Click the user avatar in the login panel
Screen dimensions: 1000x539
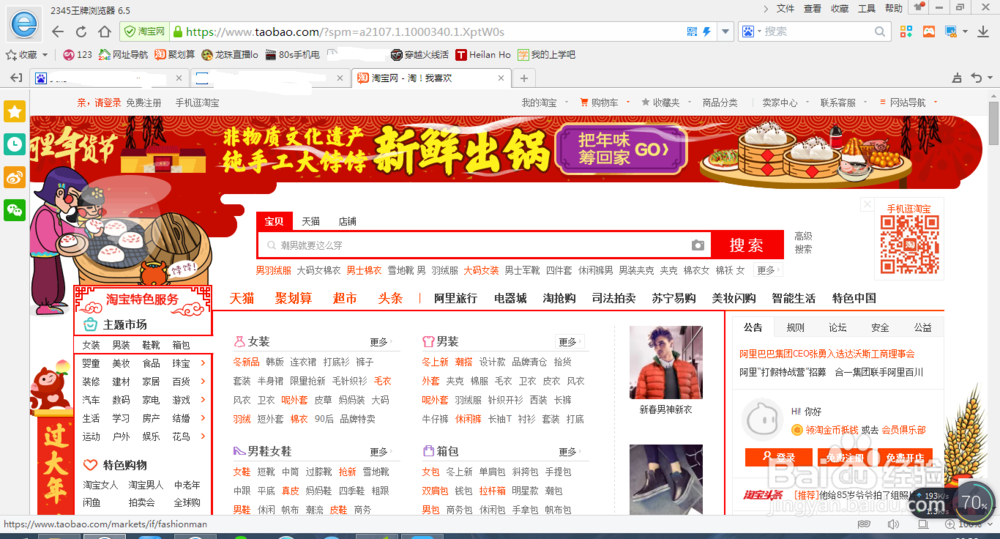(761, 420)
